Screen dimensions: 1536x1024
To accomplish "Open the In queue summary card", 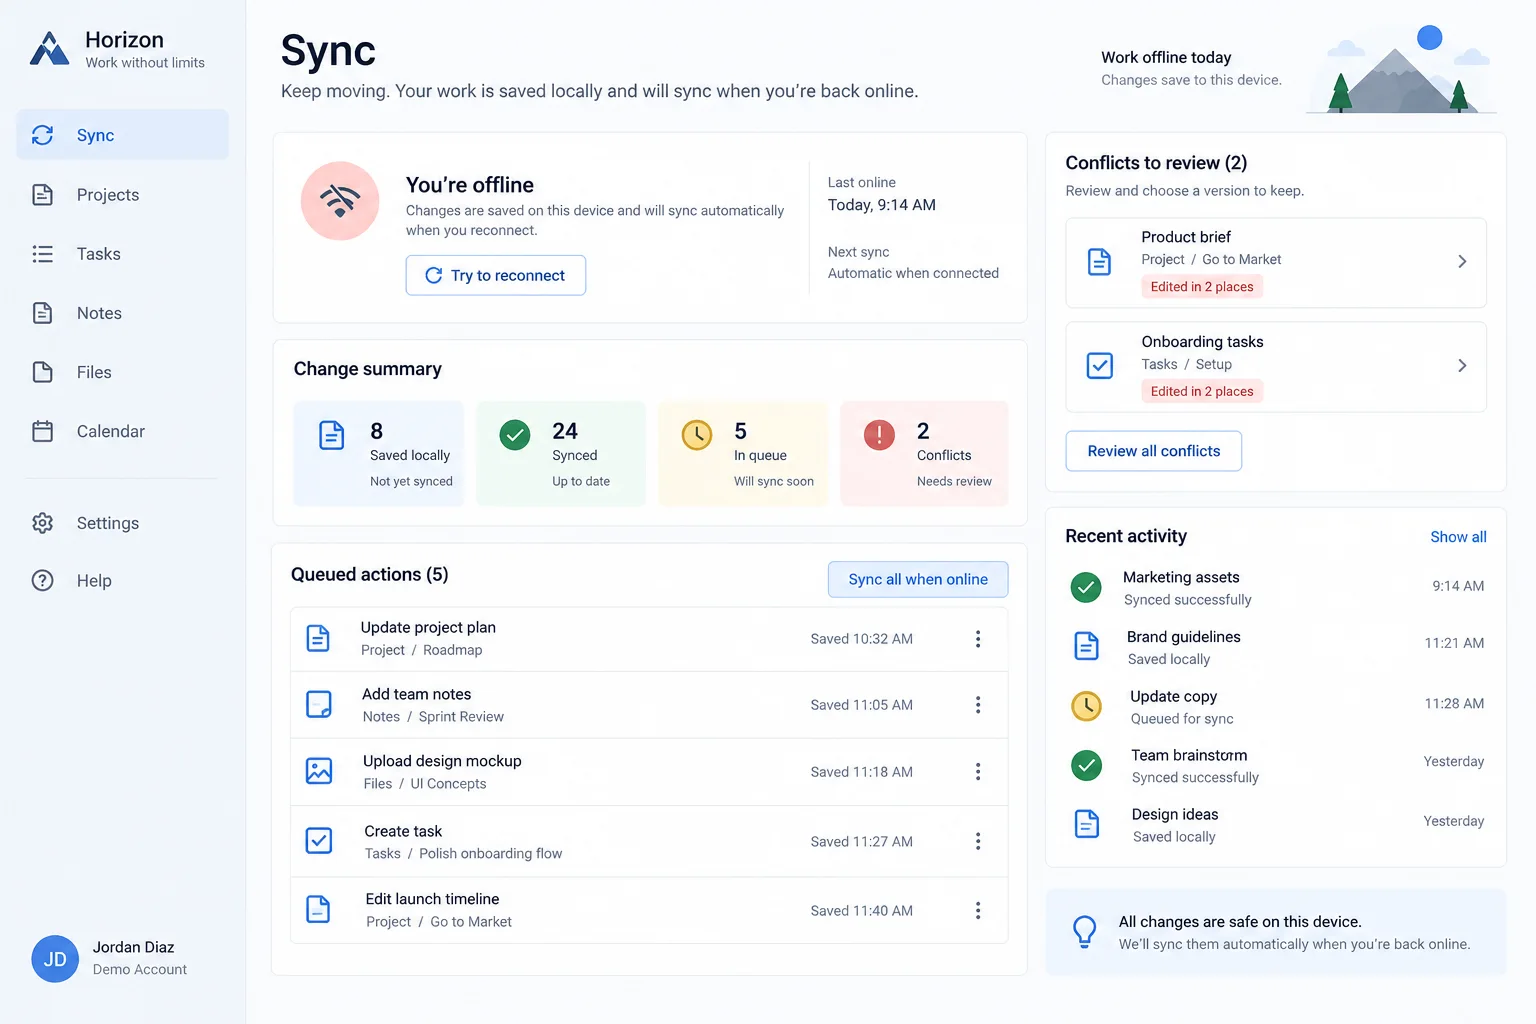I will (x=743, y=453).
